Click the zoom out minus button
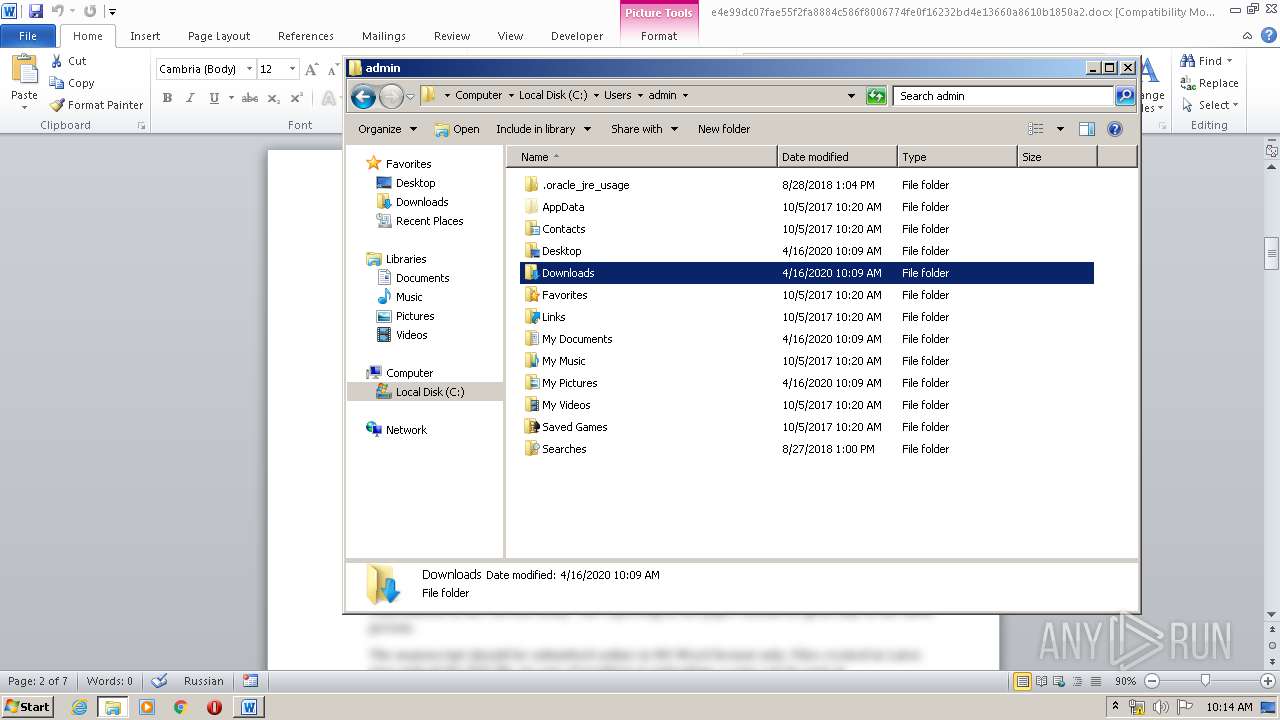The image size is (1280, 720). point(1152,681)
